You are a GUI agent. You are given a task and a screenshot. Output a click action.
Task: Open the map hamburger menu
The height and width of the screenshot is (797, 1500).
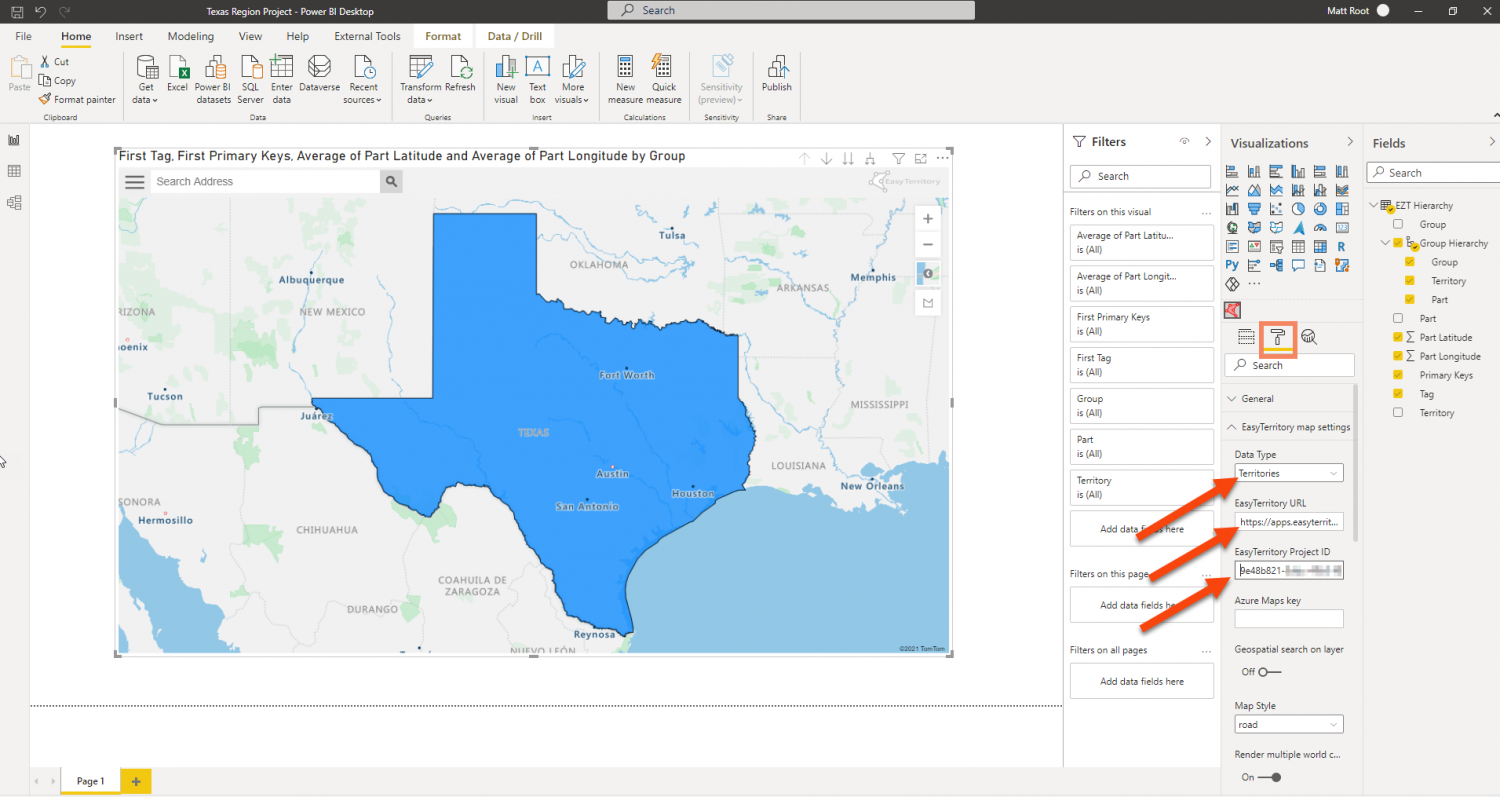[136, 181]
